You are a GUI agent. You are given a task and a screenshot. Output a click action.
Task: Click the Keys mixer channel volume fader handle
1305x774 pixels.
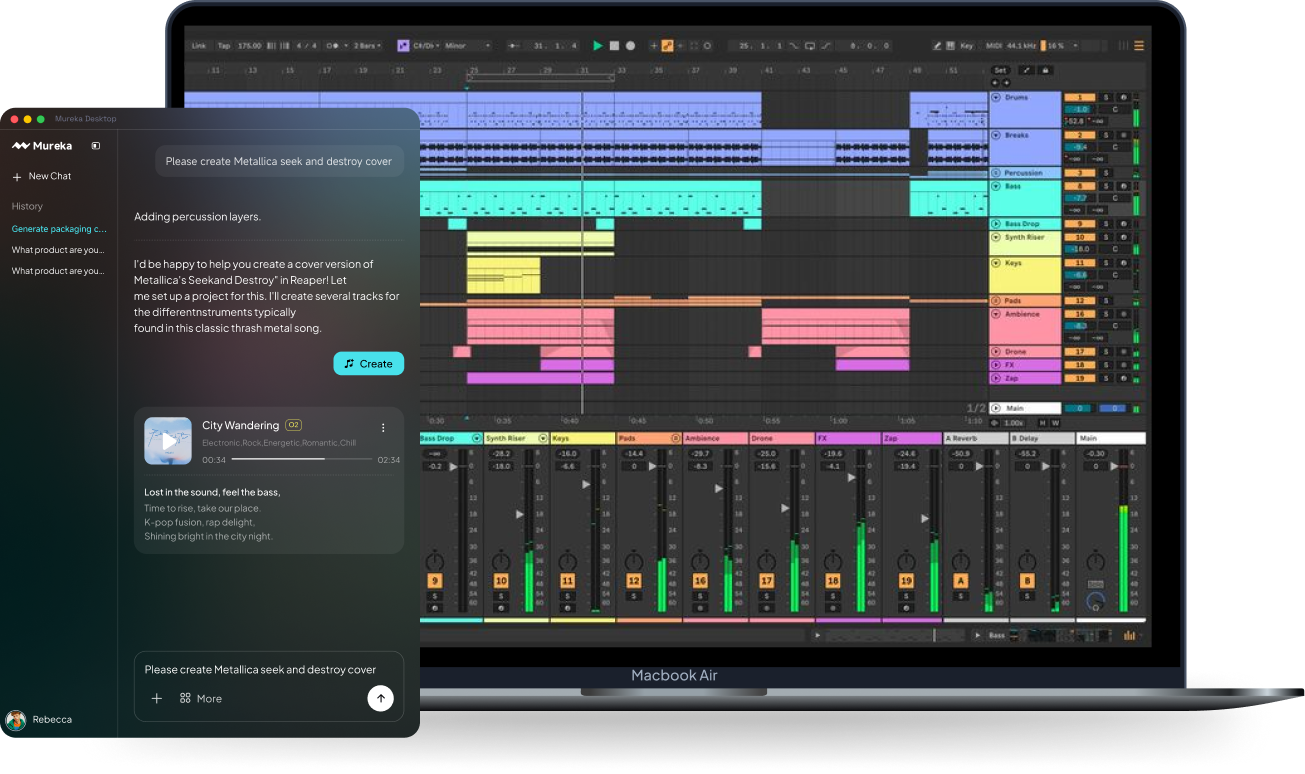click(586, 484)
